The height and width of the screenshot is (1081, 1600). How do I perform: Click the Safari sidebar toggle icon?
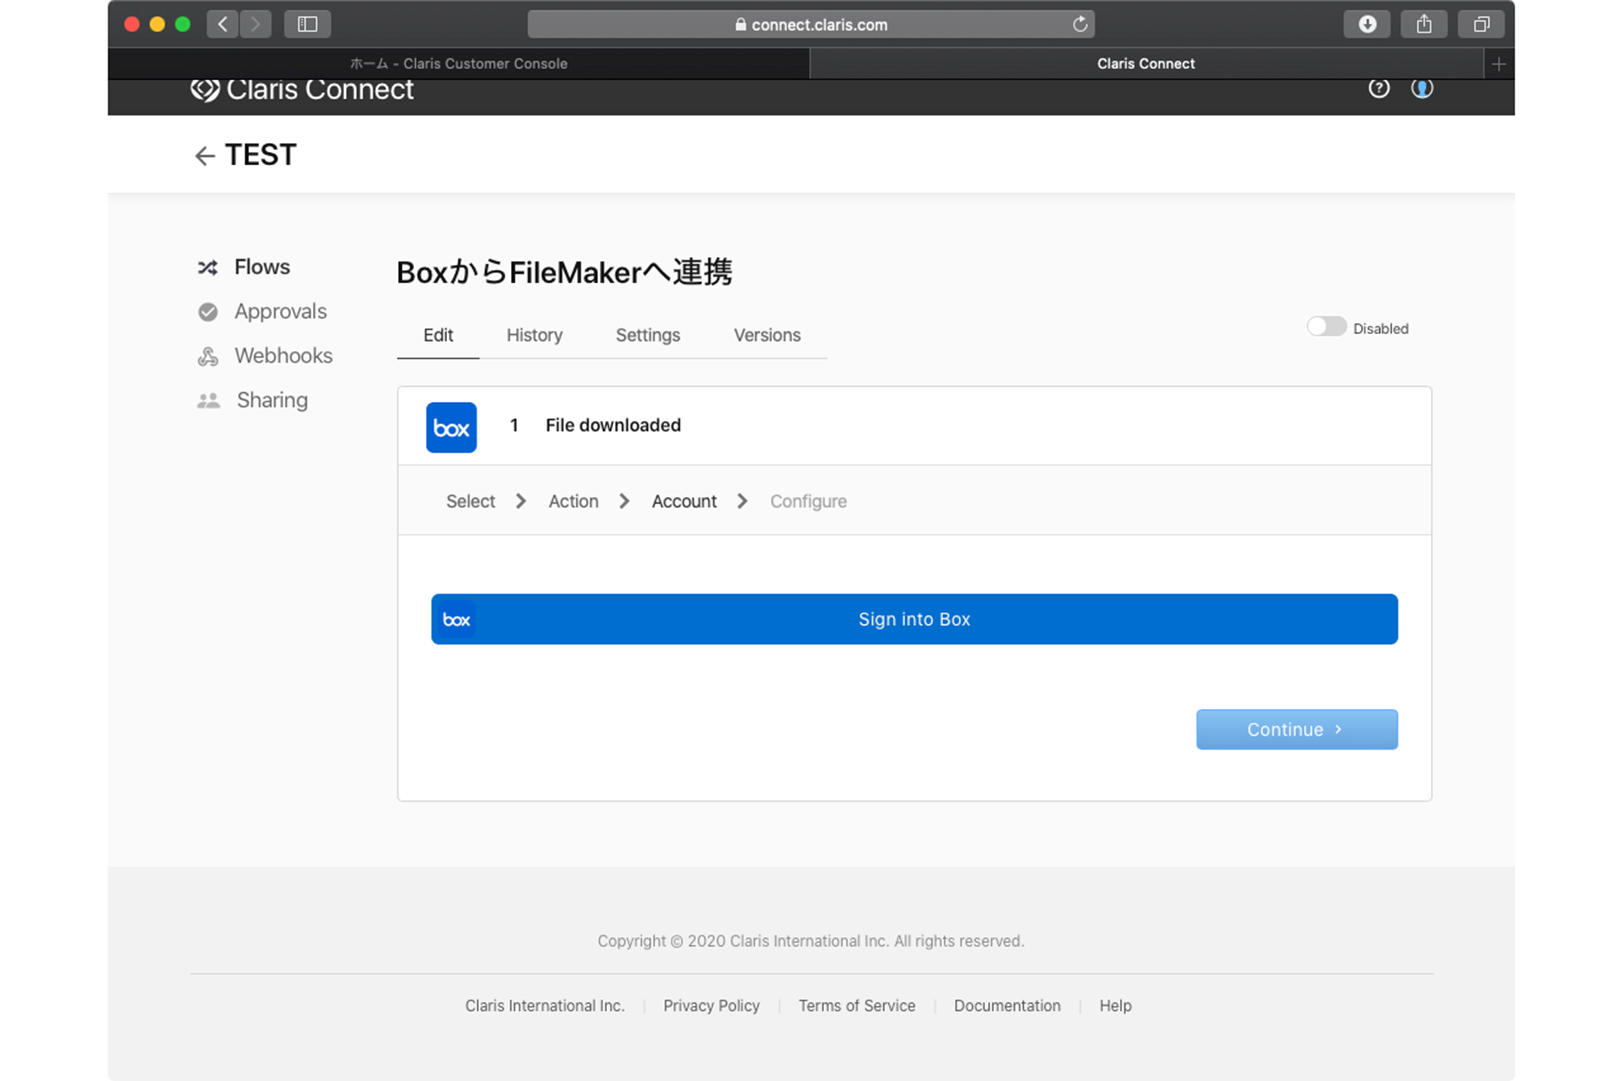point(307,24)
